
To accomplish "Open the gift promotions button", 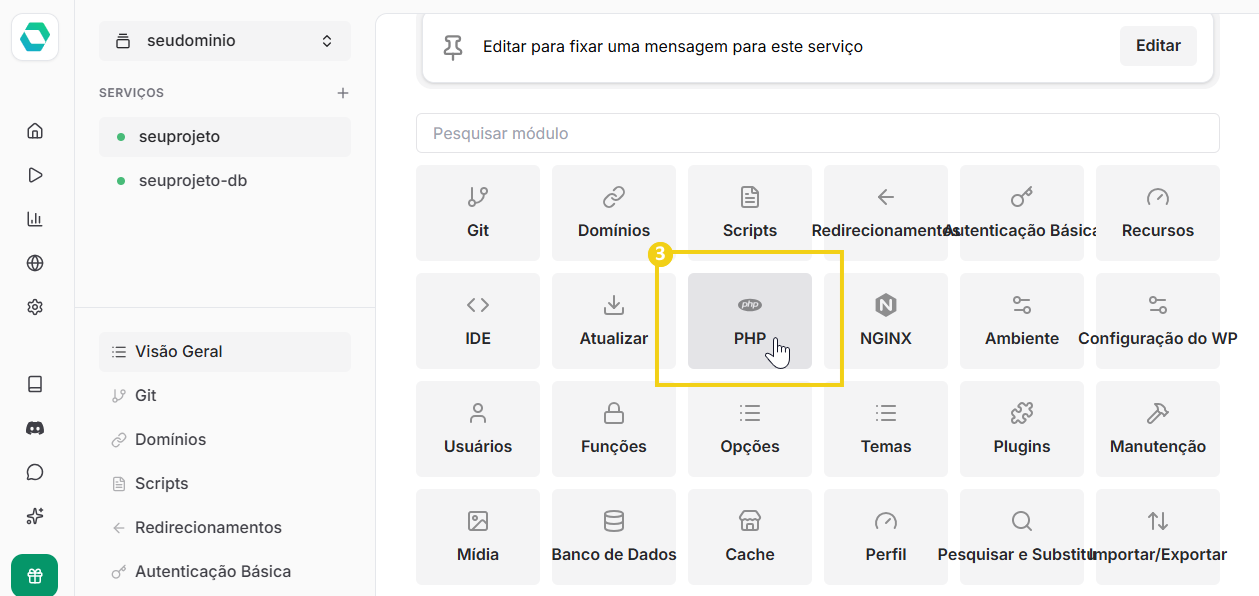I will tap(35, 575).
